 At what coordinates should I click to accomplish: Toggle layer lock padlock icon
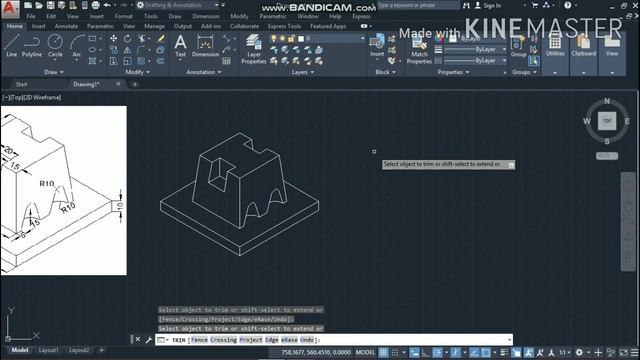[291, 38]
